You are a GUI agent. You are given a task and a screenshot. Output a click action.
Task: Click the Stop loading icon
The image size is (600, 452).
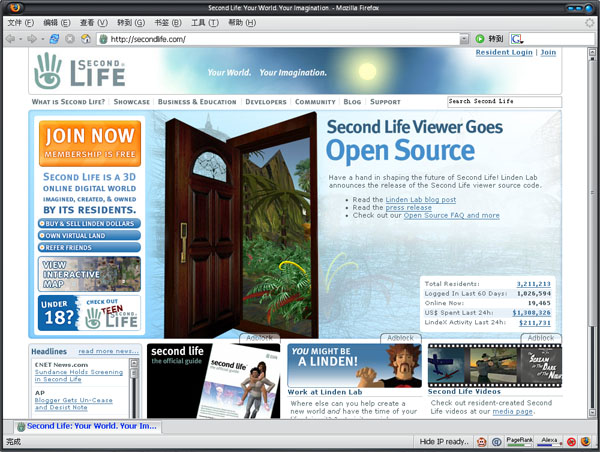(70, 39)
